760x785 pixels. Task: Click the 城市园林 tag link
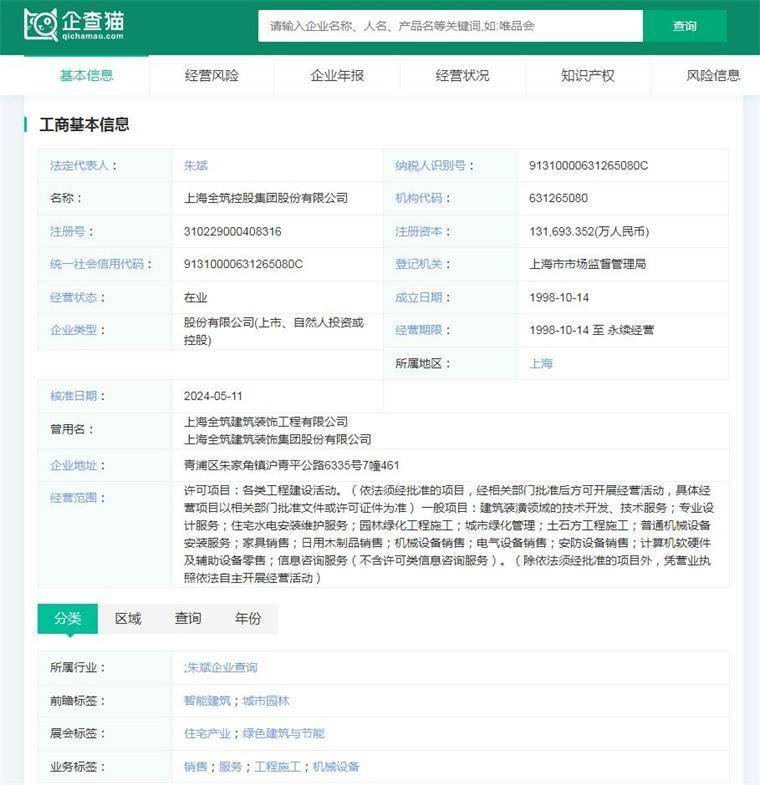(266, 700)
